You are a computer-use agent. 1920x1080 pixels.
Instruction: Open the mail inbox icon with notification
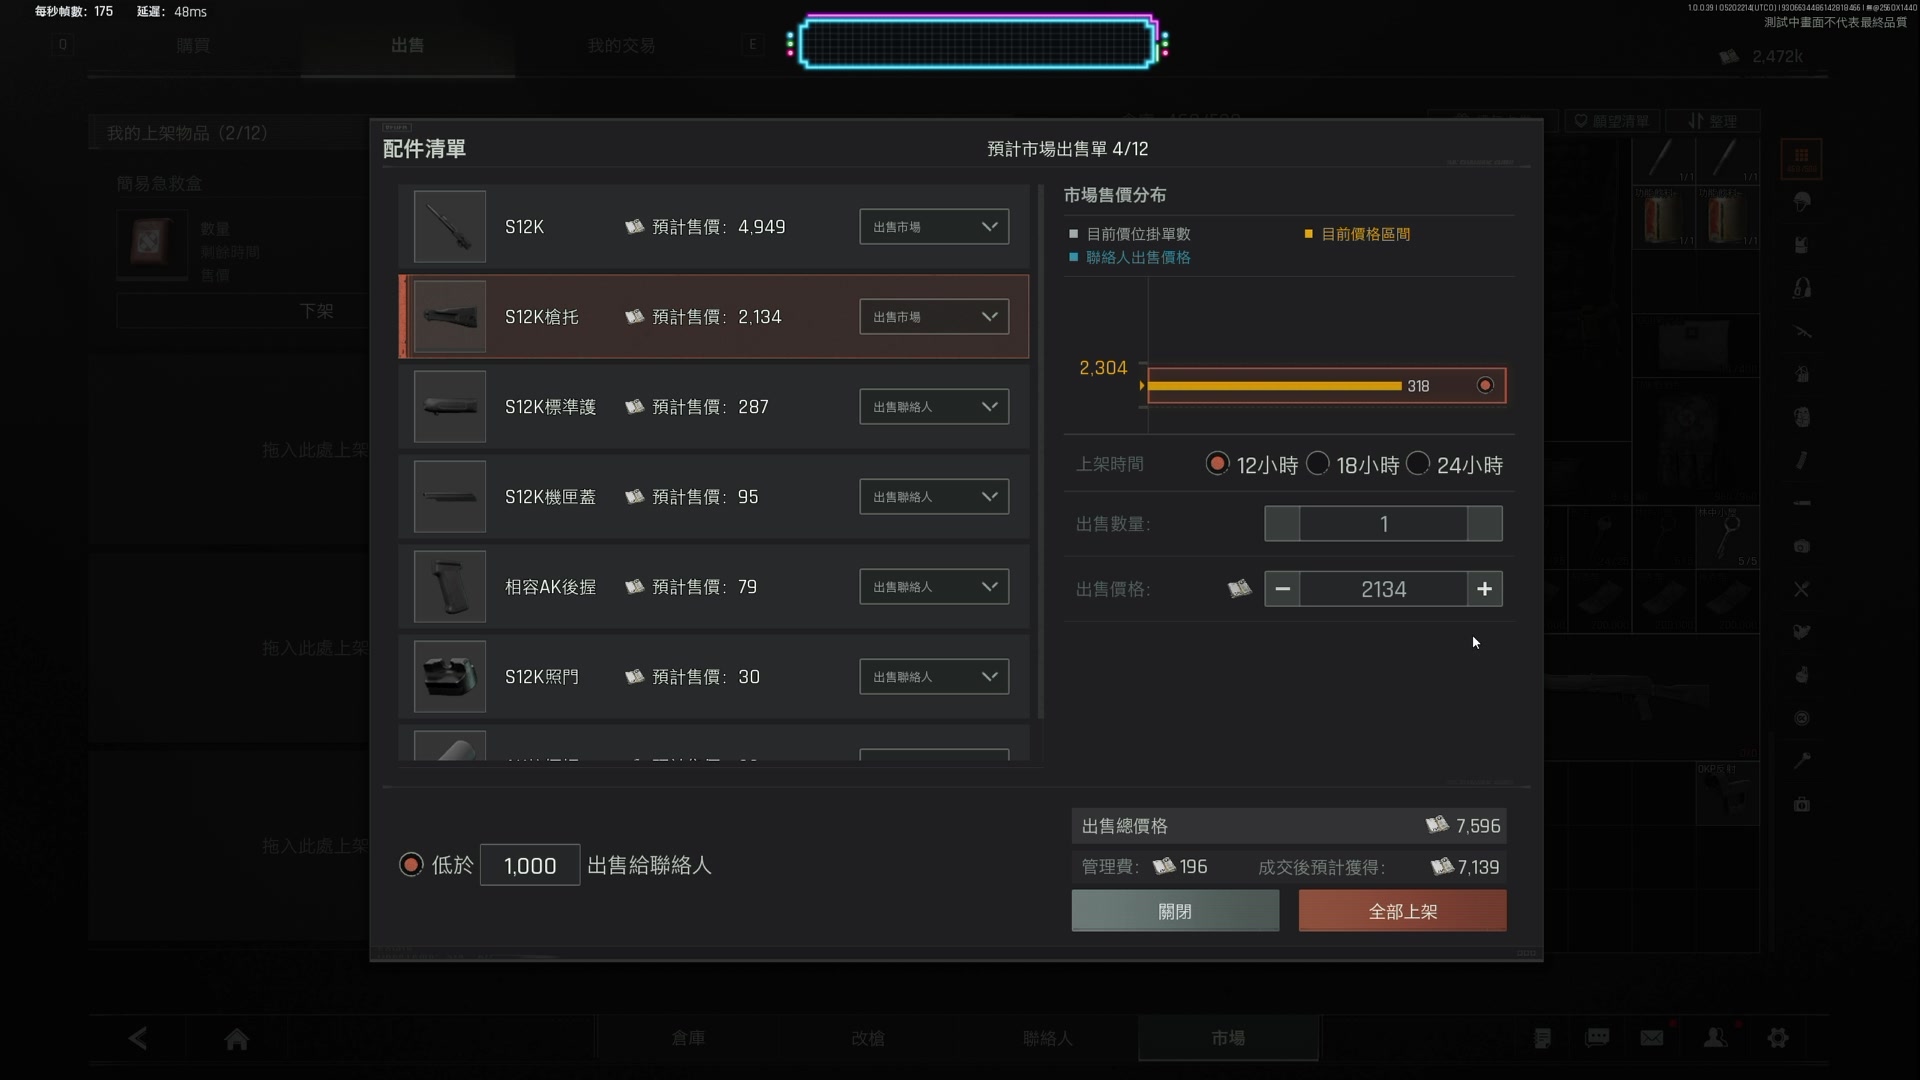(1653, 1038)
